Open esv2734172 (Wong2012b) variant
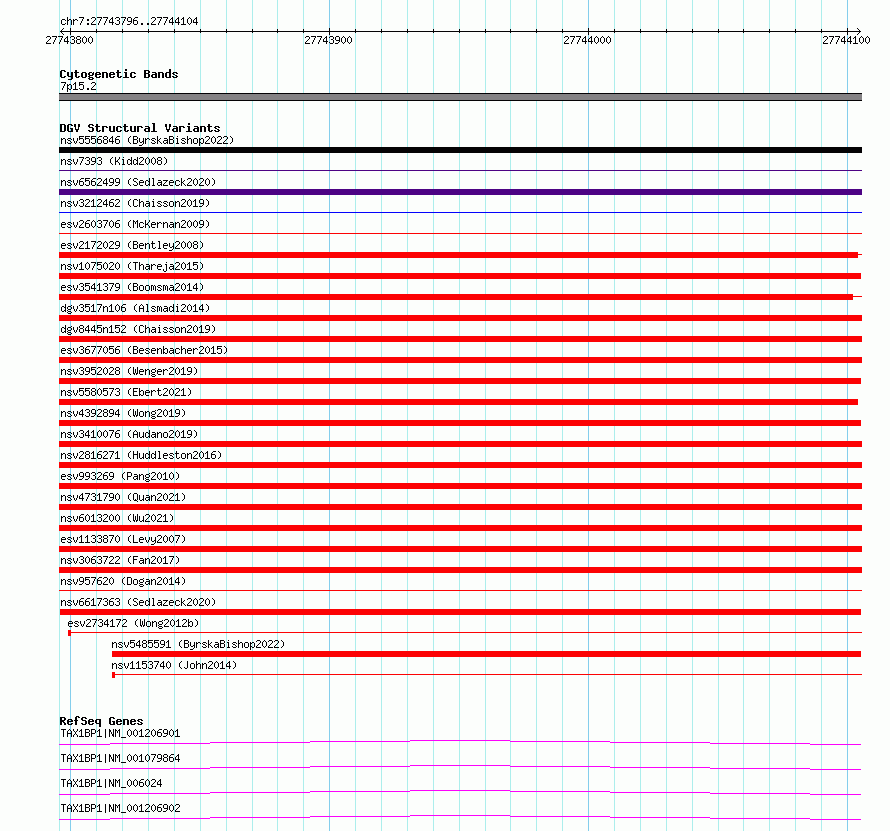This screenshot has height=831, width=890. coord(133,623)
